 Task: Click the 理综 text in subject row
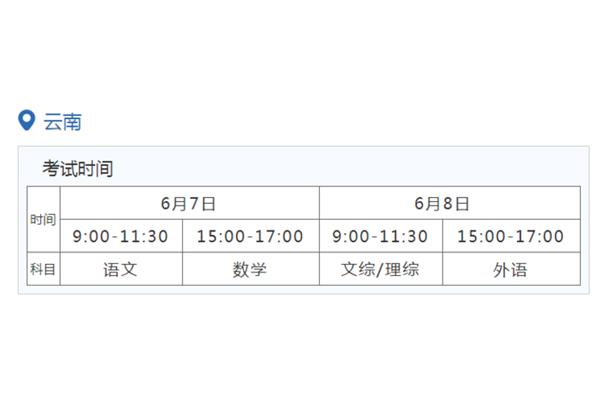coord(402,269)
